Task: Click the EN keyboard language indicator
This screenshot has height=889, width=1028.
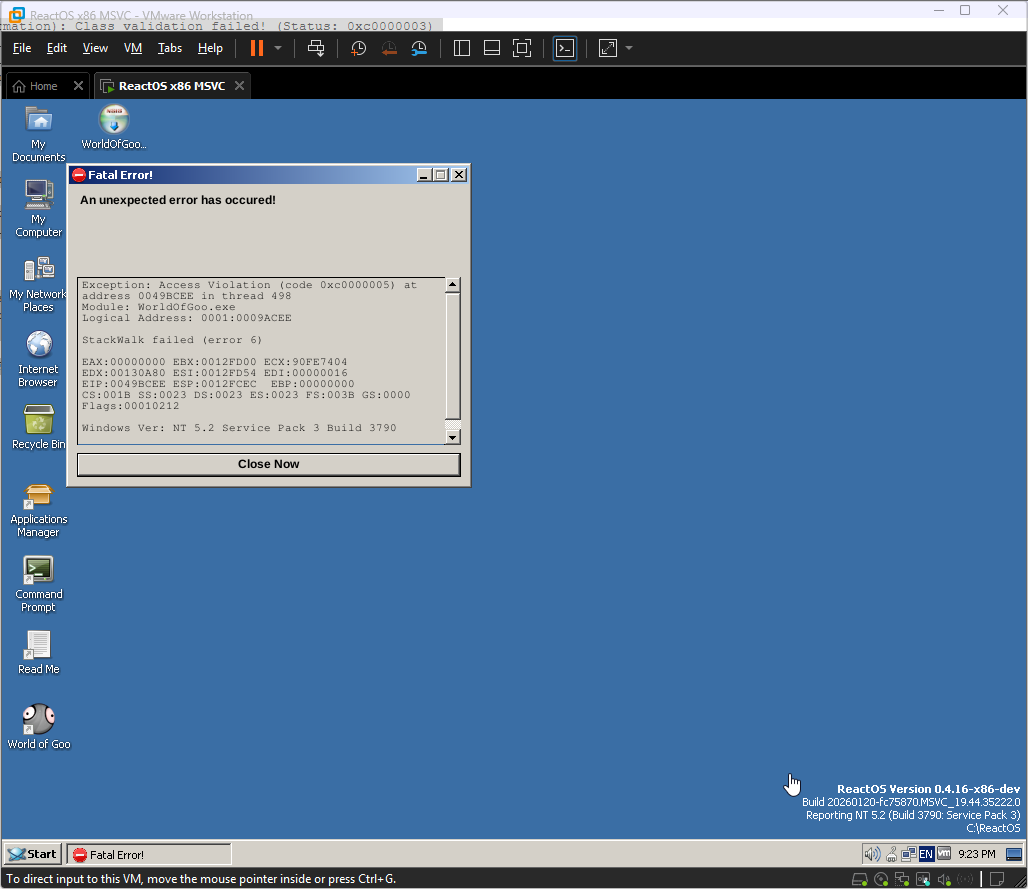Action: point(926,854)
